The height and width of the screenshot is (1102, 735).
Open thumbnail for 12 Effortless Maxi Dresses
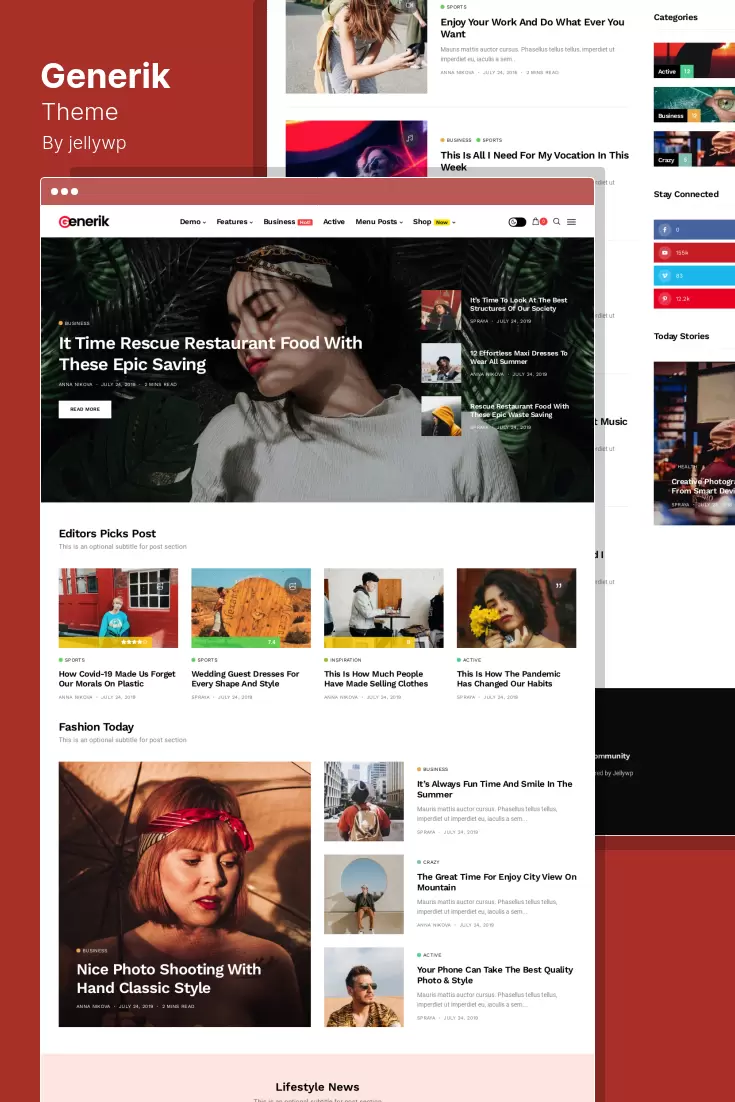pyautogui.click(x=441, y=363)
